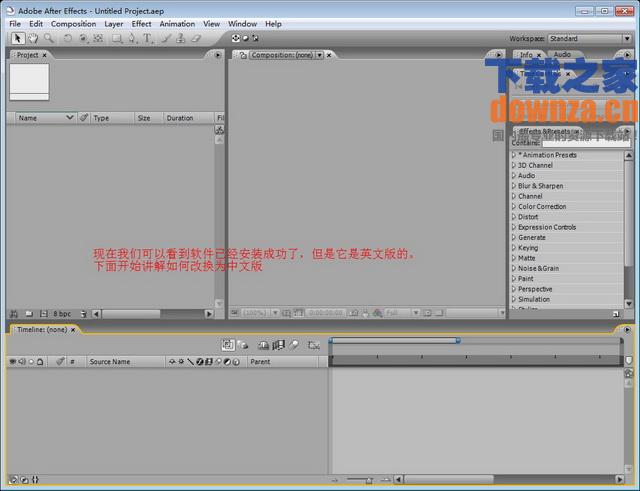The width and height of the screenshot is (640, 491).
Task: Open the Window menu
Action: pos(242,24)
